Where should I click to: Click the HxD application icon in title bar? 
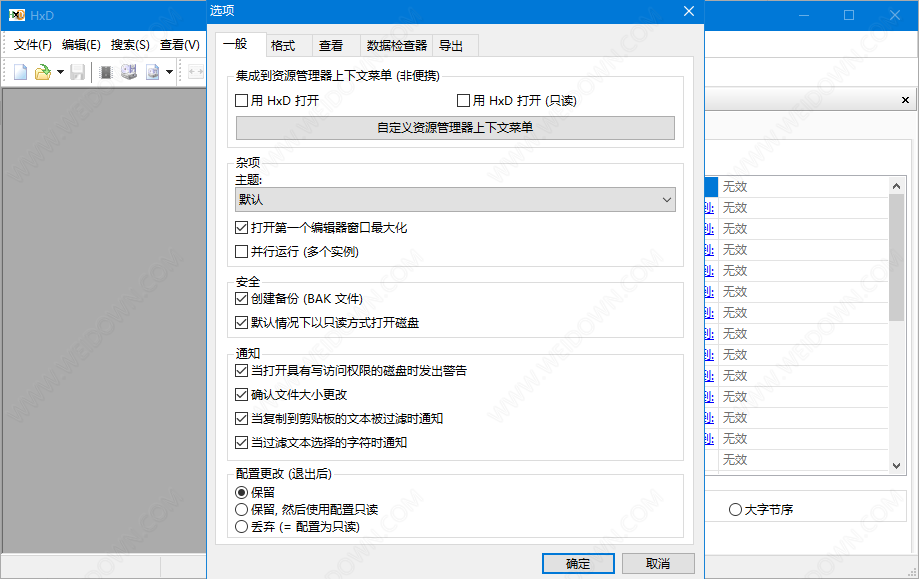[16, 15]
